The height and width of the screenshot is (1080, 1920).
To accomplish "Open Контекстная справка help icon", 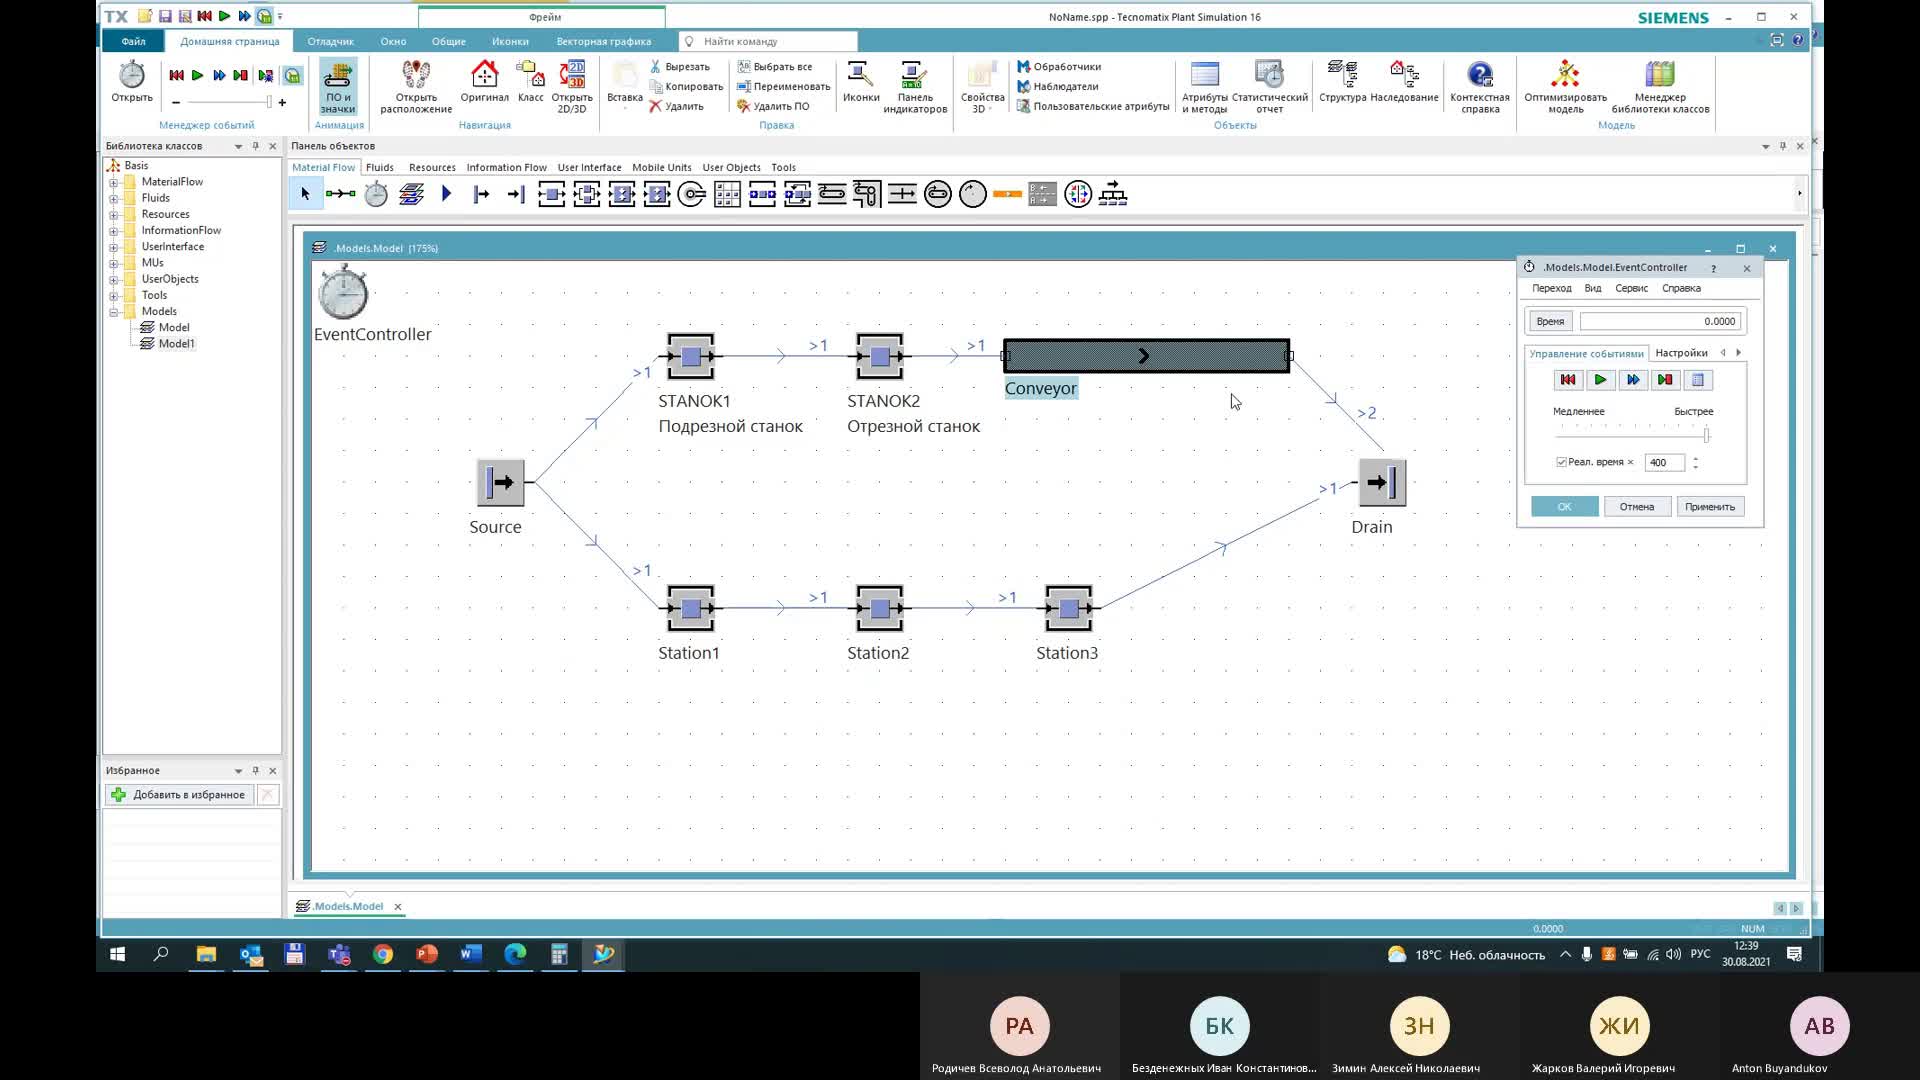I will (x=1480, y=87).
